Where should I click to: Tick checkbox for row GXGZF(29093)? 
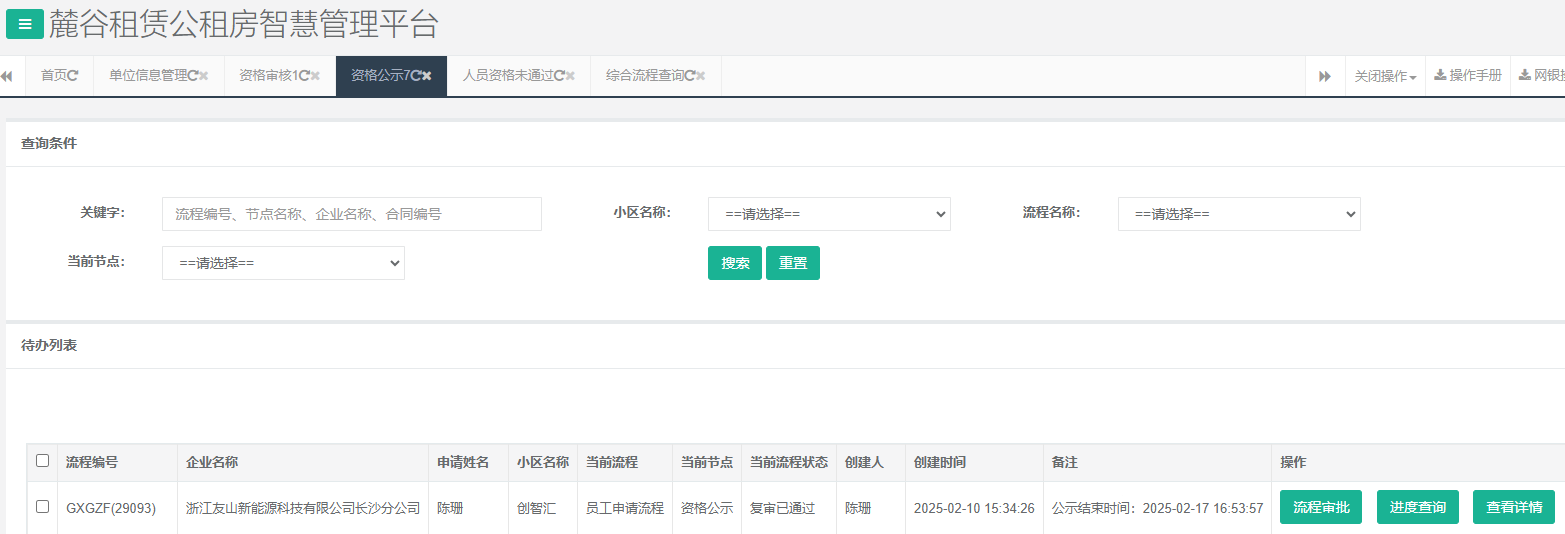coord(42,507)
